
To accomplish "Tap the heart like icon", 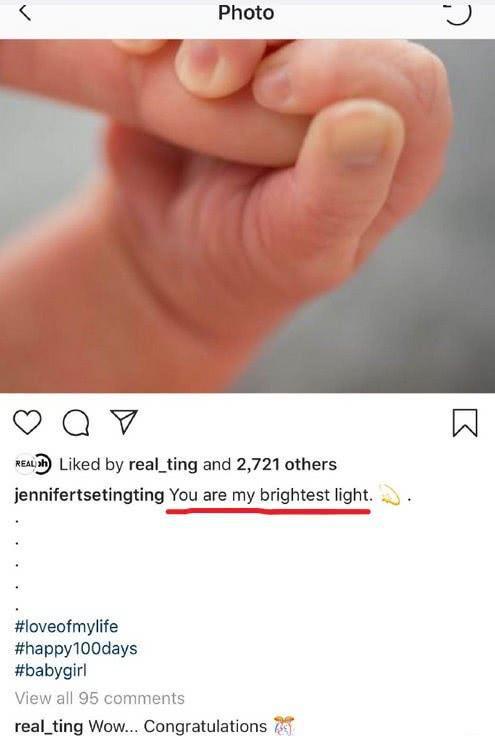I will pos(28,422).
